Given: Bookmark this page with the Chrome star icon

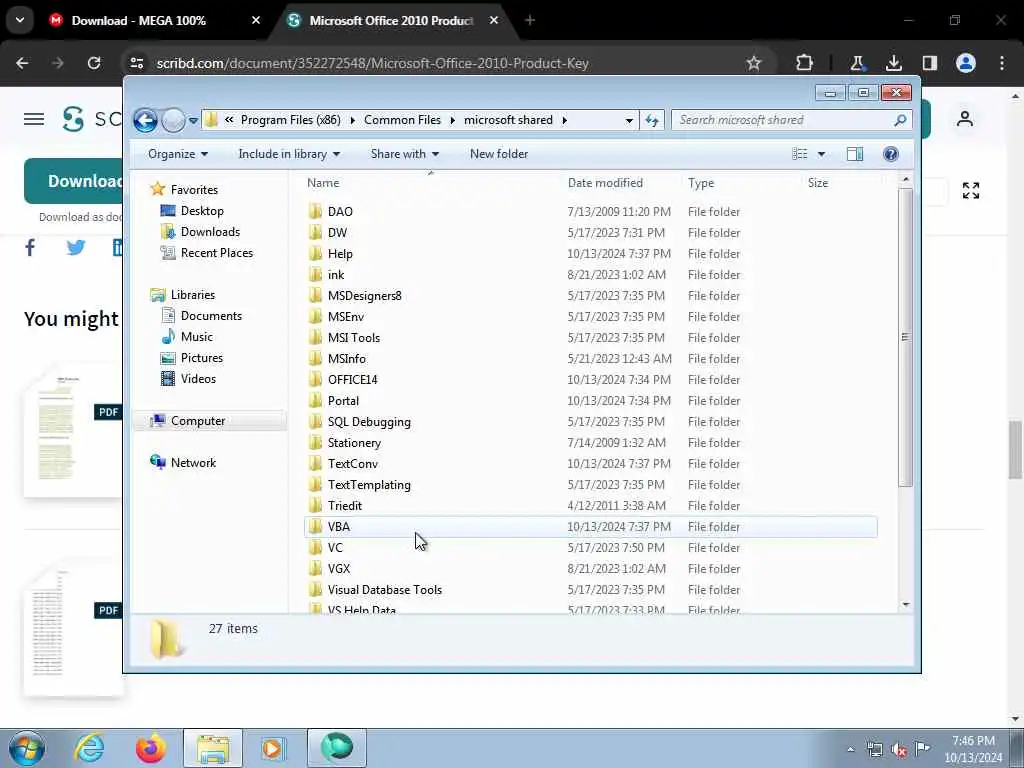Looking at the screenshot, I should [x=754, y=63].
